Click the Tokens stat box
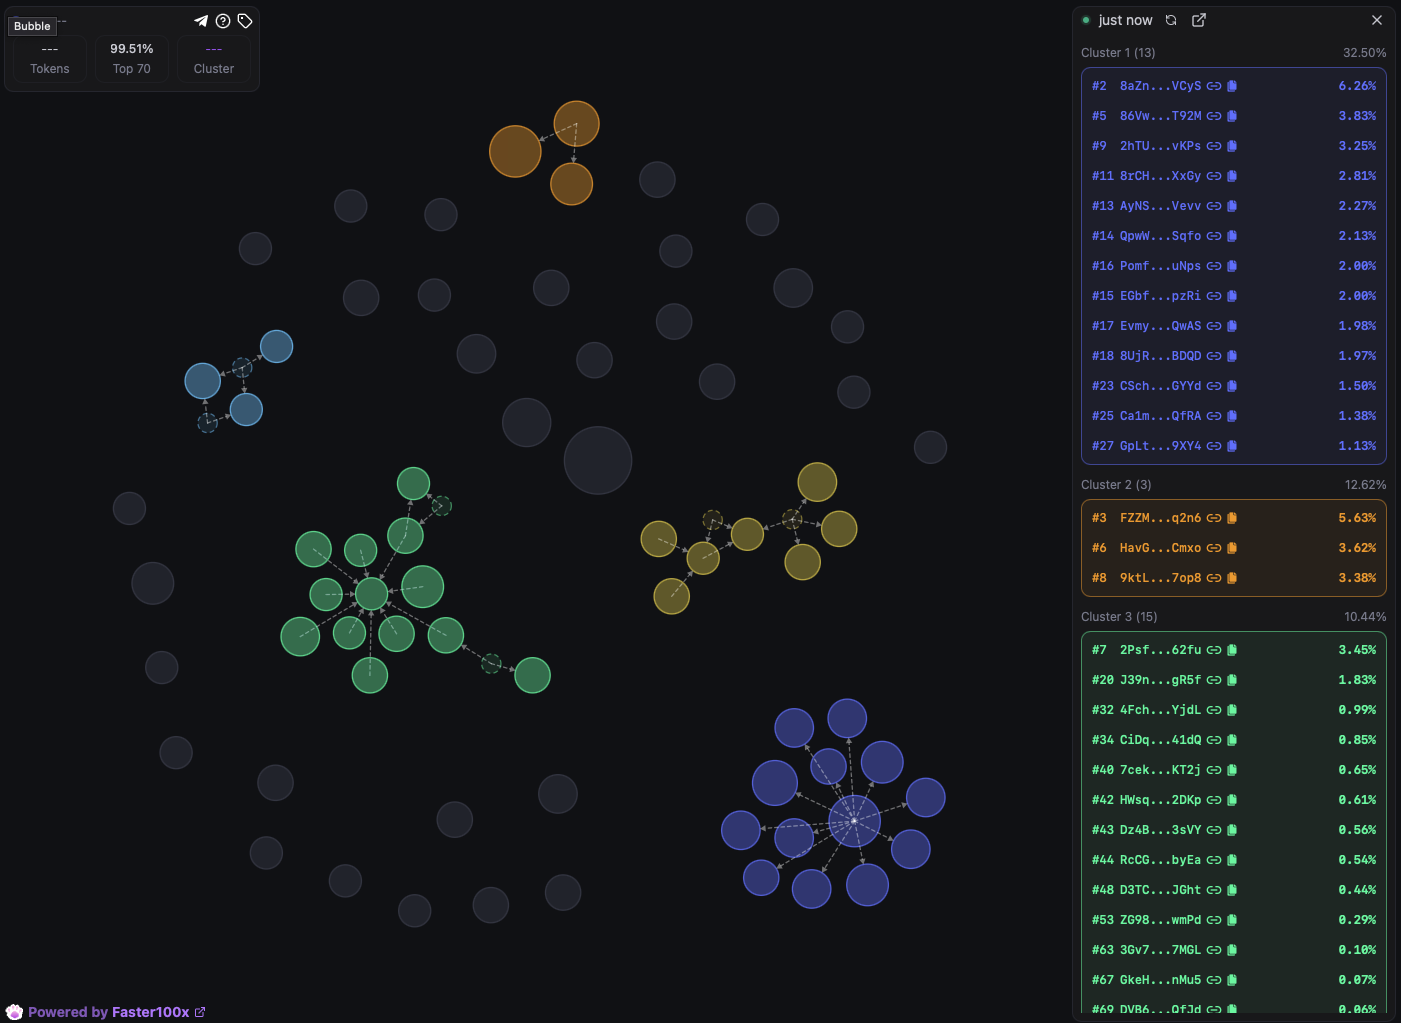Viewport: 1401px width, 1023px height. (50, 58)
